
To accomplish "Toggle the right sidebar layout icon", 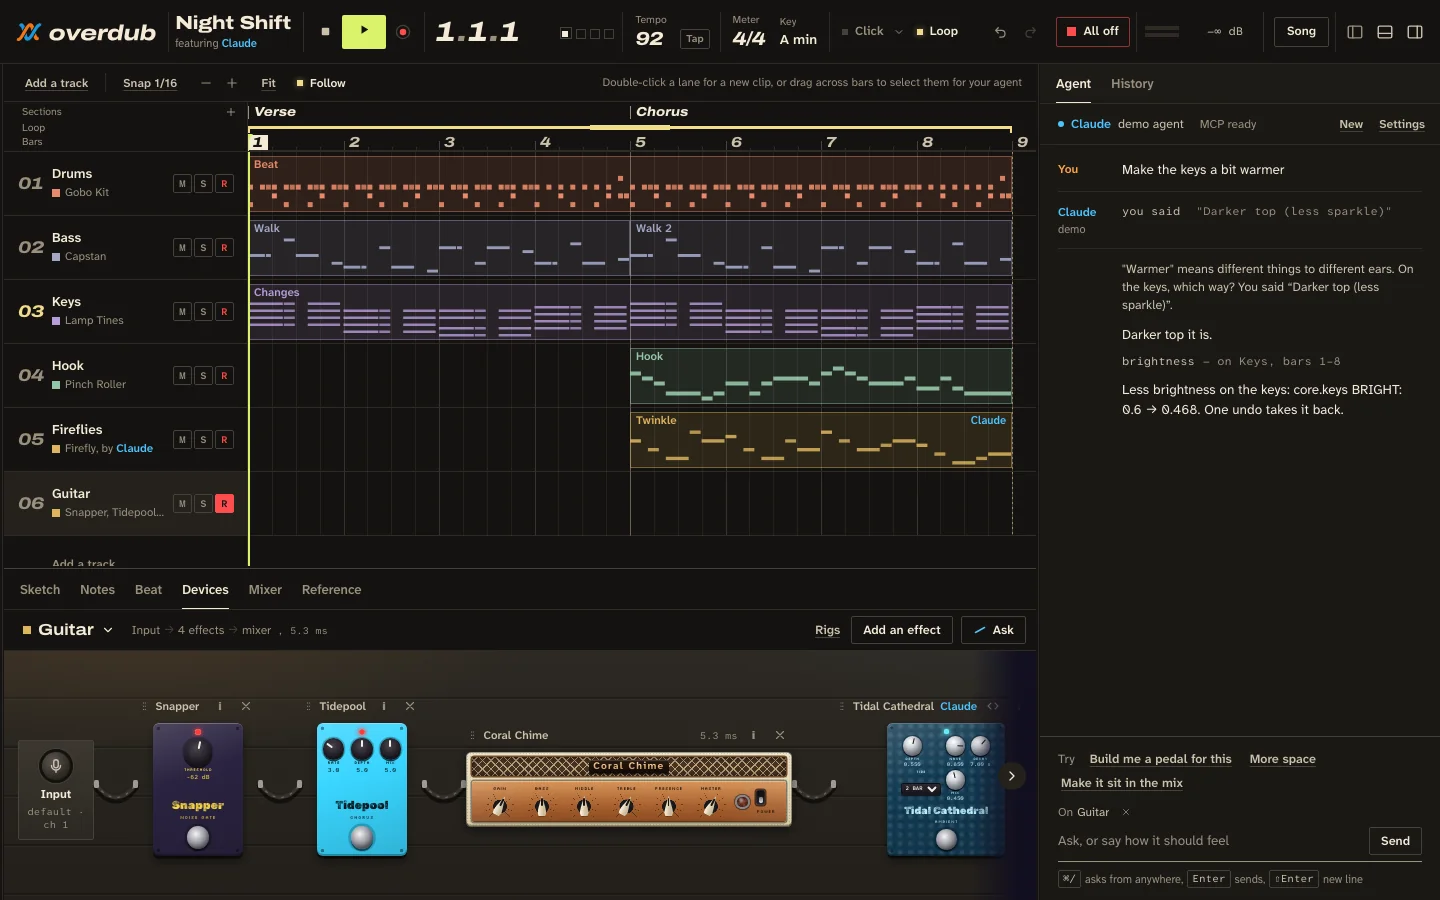I will pyautogui.click(x=1415, y=32).
